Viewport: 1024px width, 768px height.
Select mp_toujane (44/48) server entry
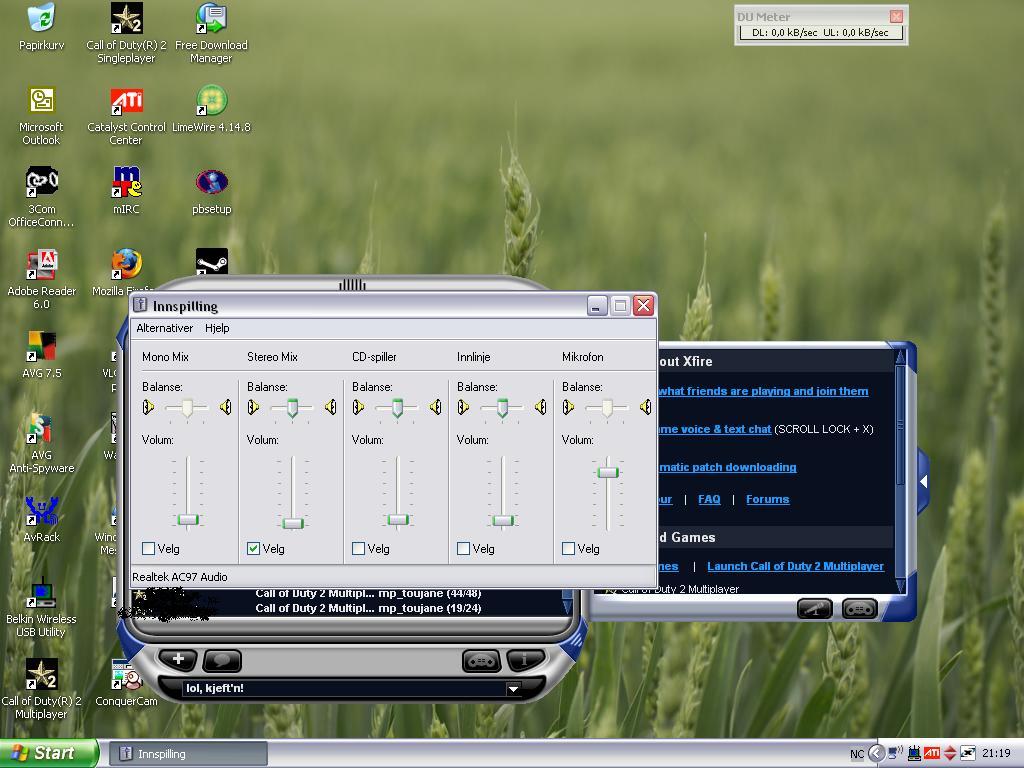[368, 594]
